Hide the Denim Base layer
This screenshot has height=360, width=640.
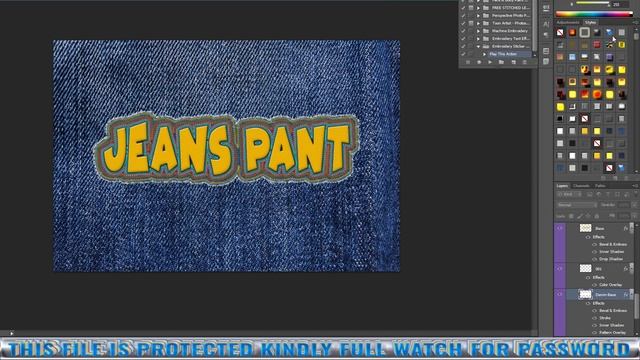point(560,294)
